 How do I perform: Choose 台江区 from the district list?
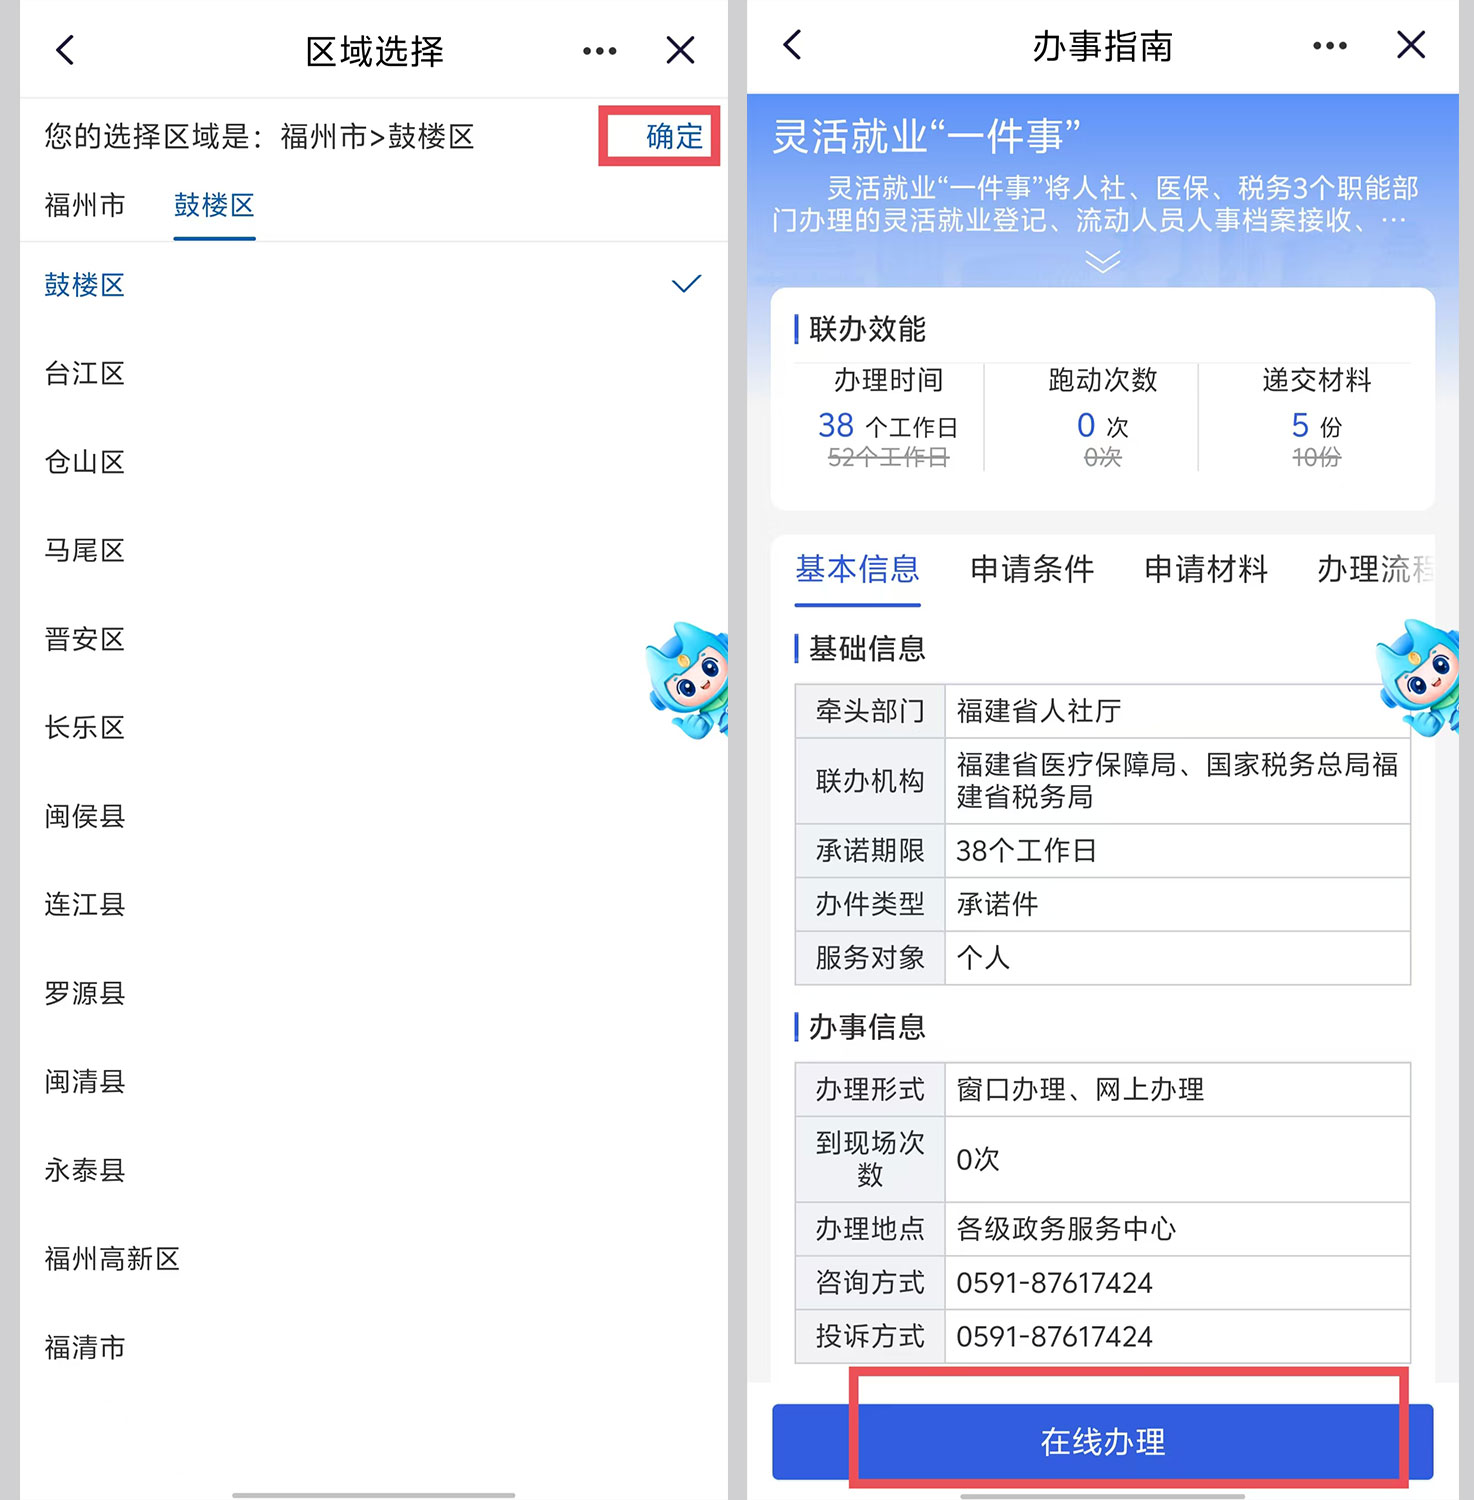[x=374, y=374]
